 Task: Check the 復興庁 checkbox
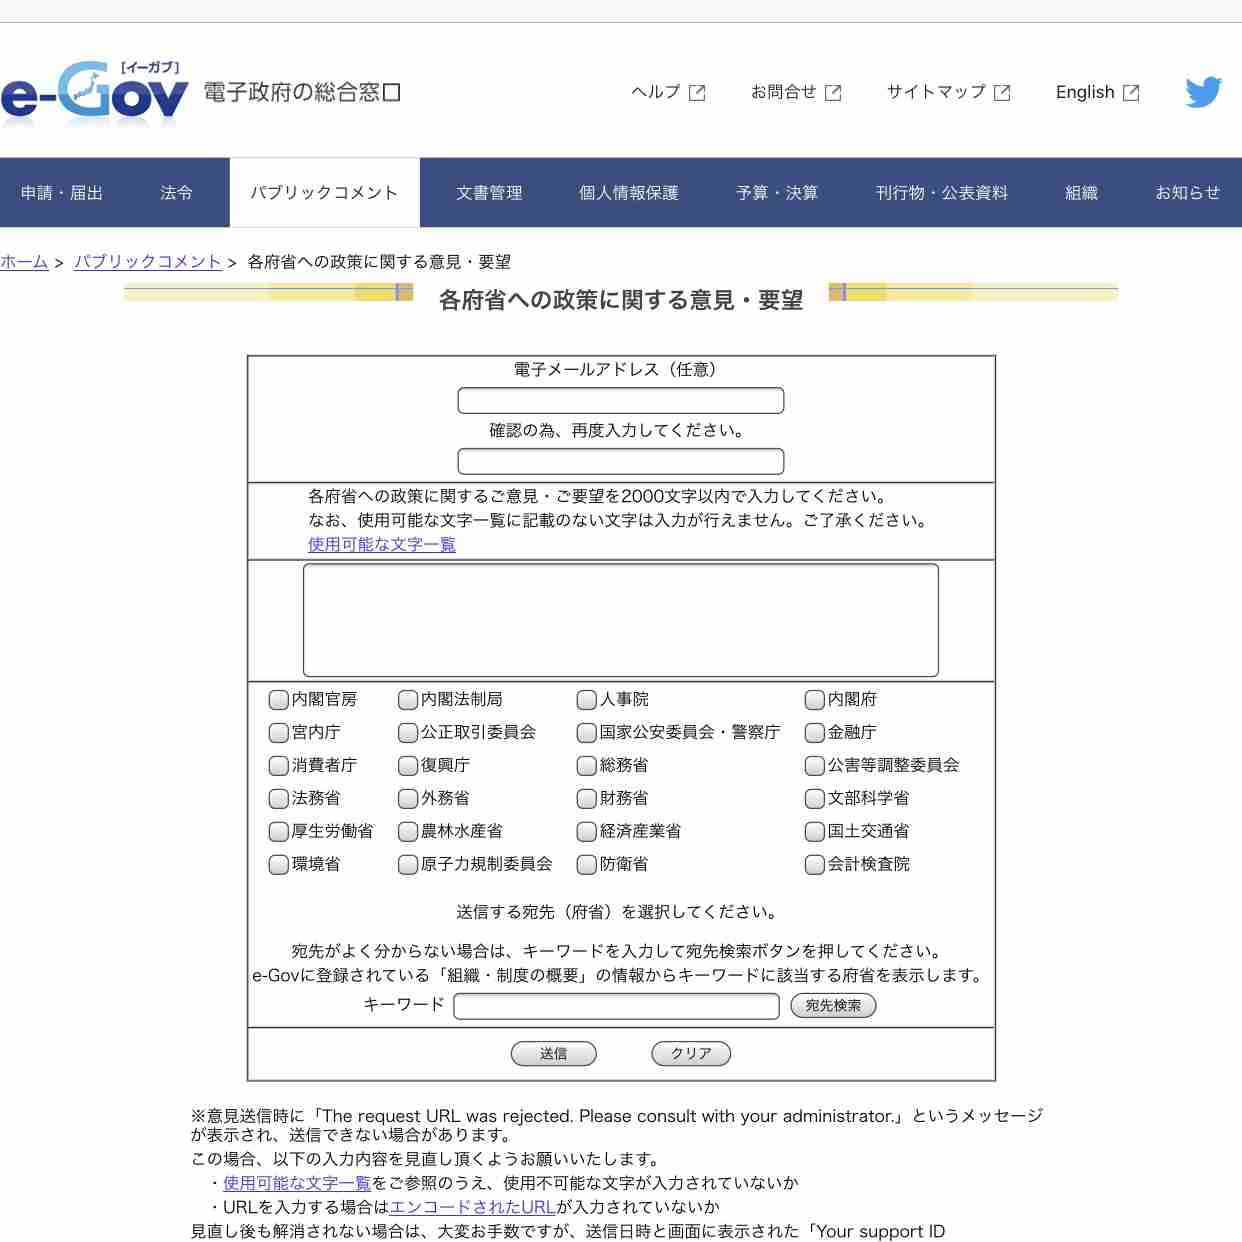[408, 766]
